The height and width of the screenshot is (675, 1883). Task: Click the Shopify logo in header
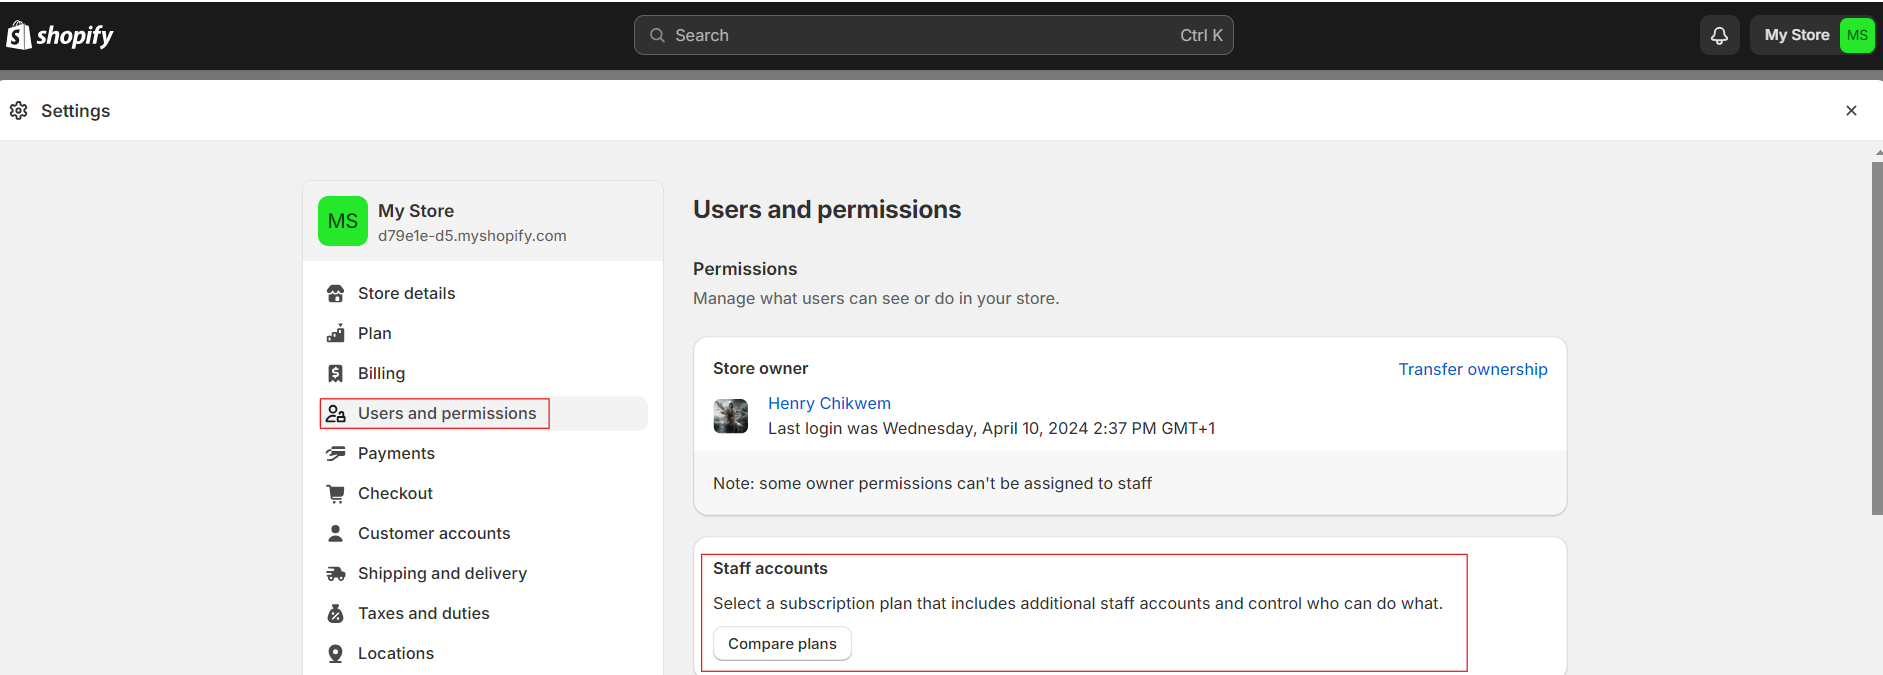coord(60,35)
